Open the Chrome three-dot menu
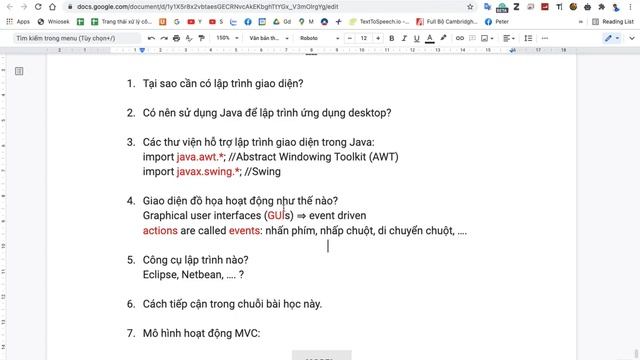 click(x=631, y=7)
